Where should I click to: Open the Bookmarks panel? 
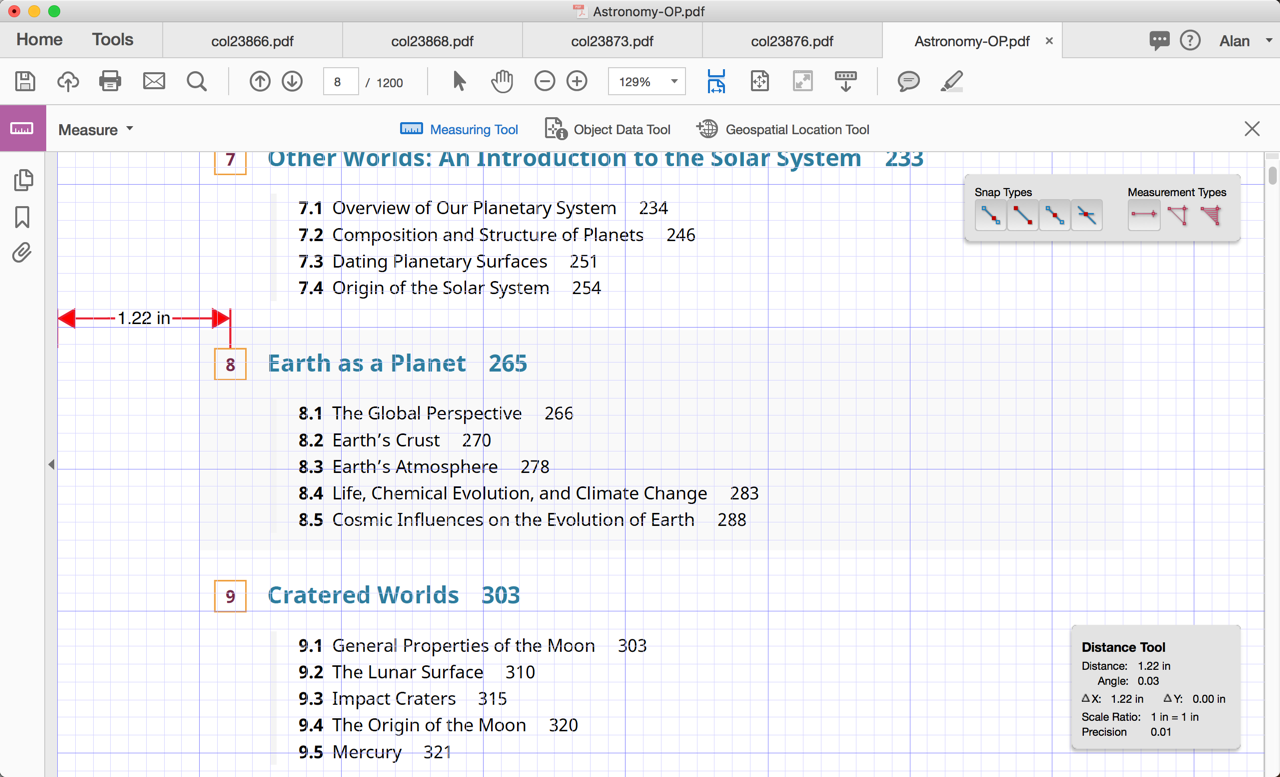pos(22,217)
